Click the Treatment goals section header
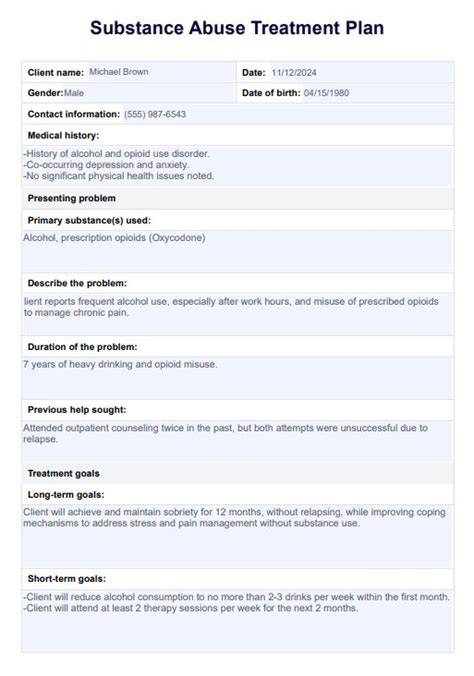Screen dimensions: 474x676 pyautogui.click(x=63, y=473)
